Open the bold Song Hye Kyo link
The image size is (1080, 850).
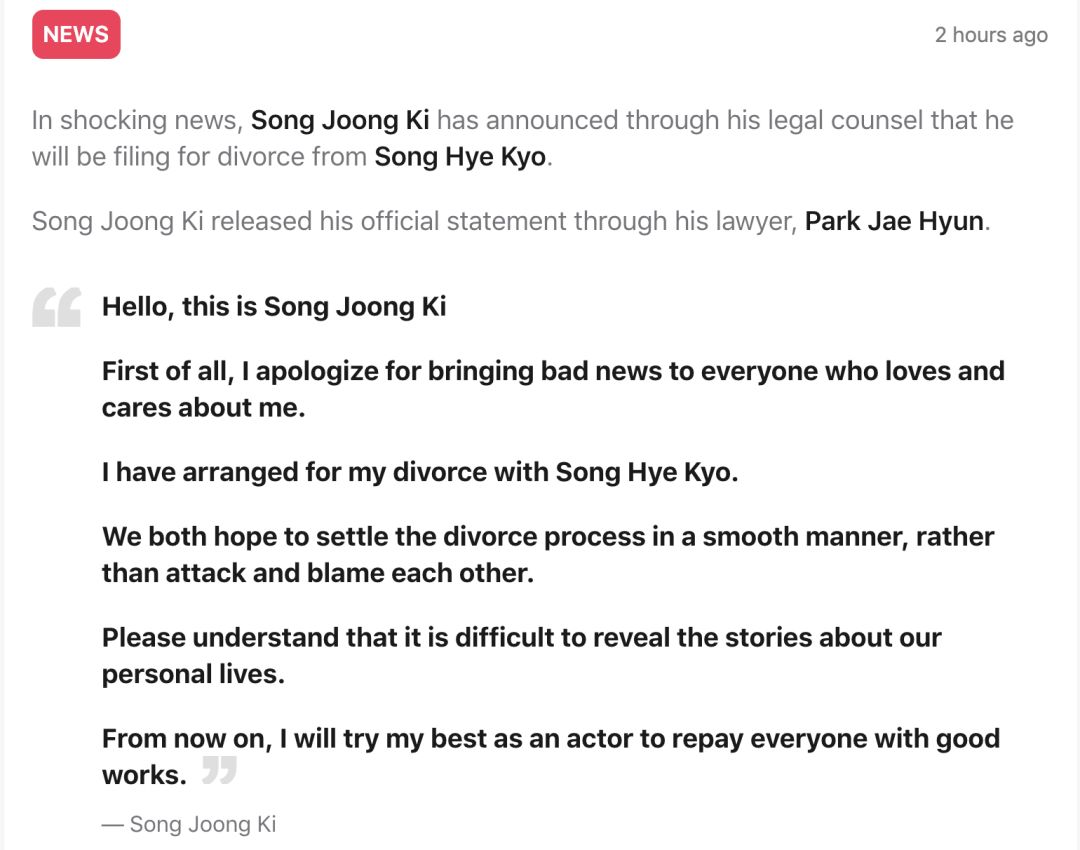point(460,158)
